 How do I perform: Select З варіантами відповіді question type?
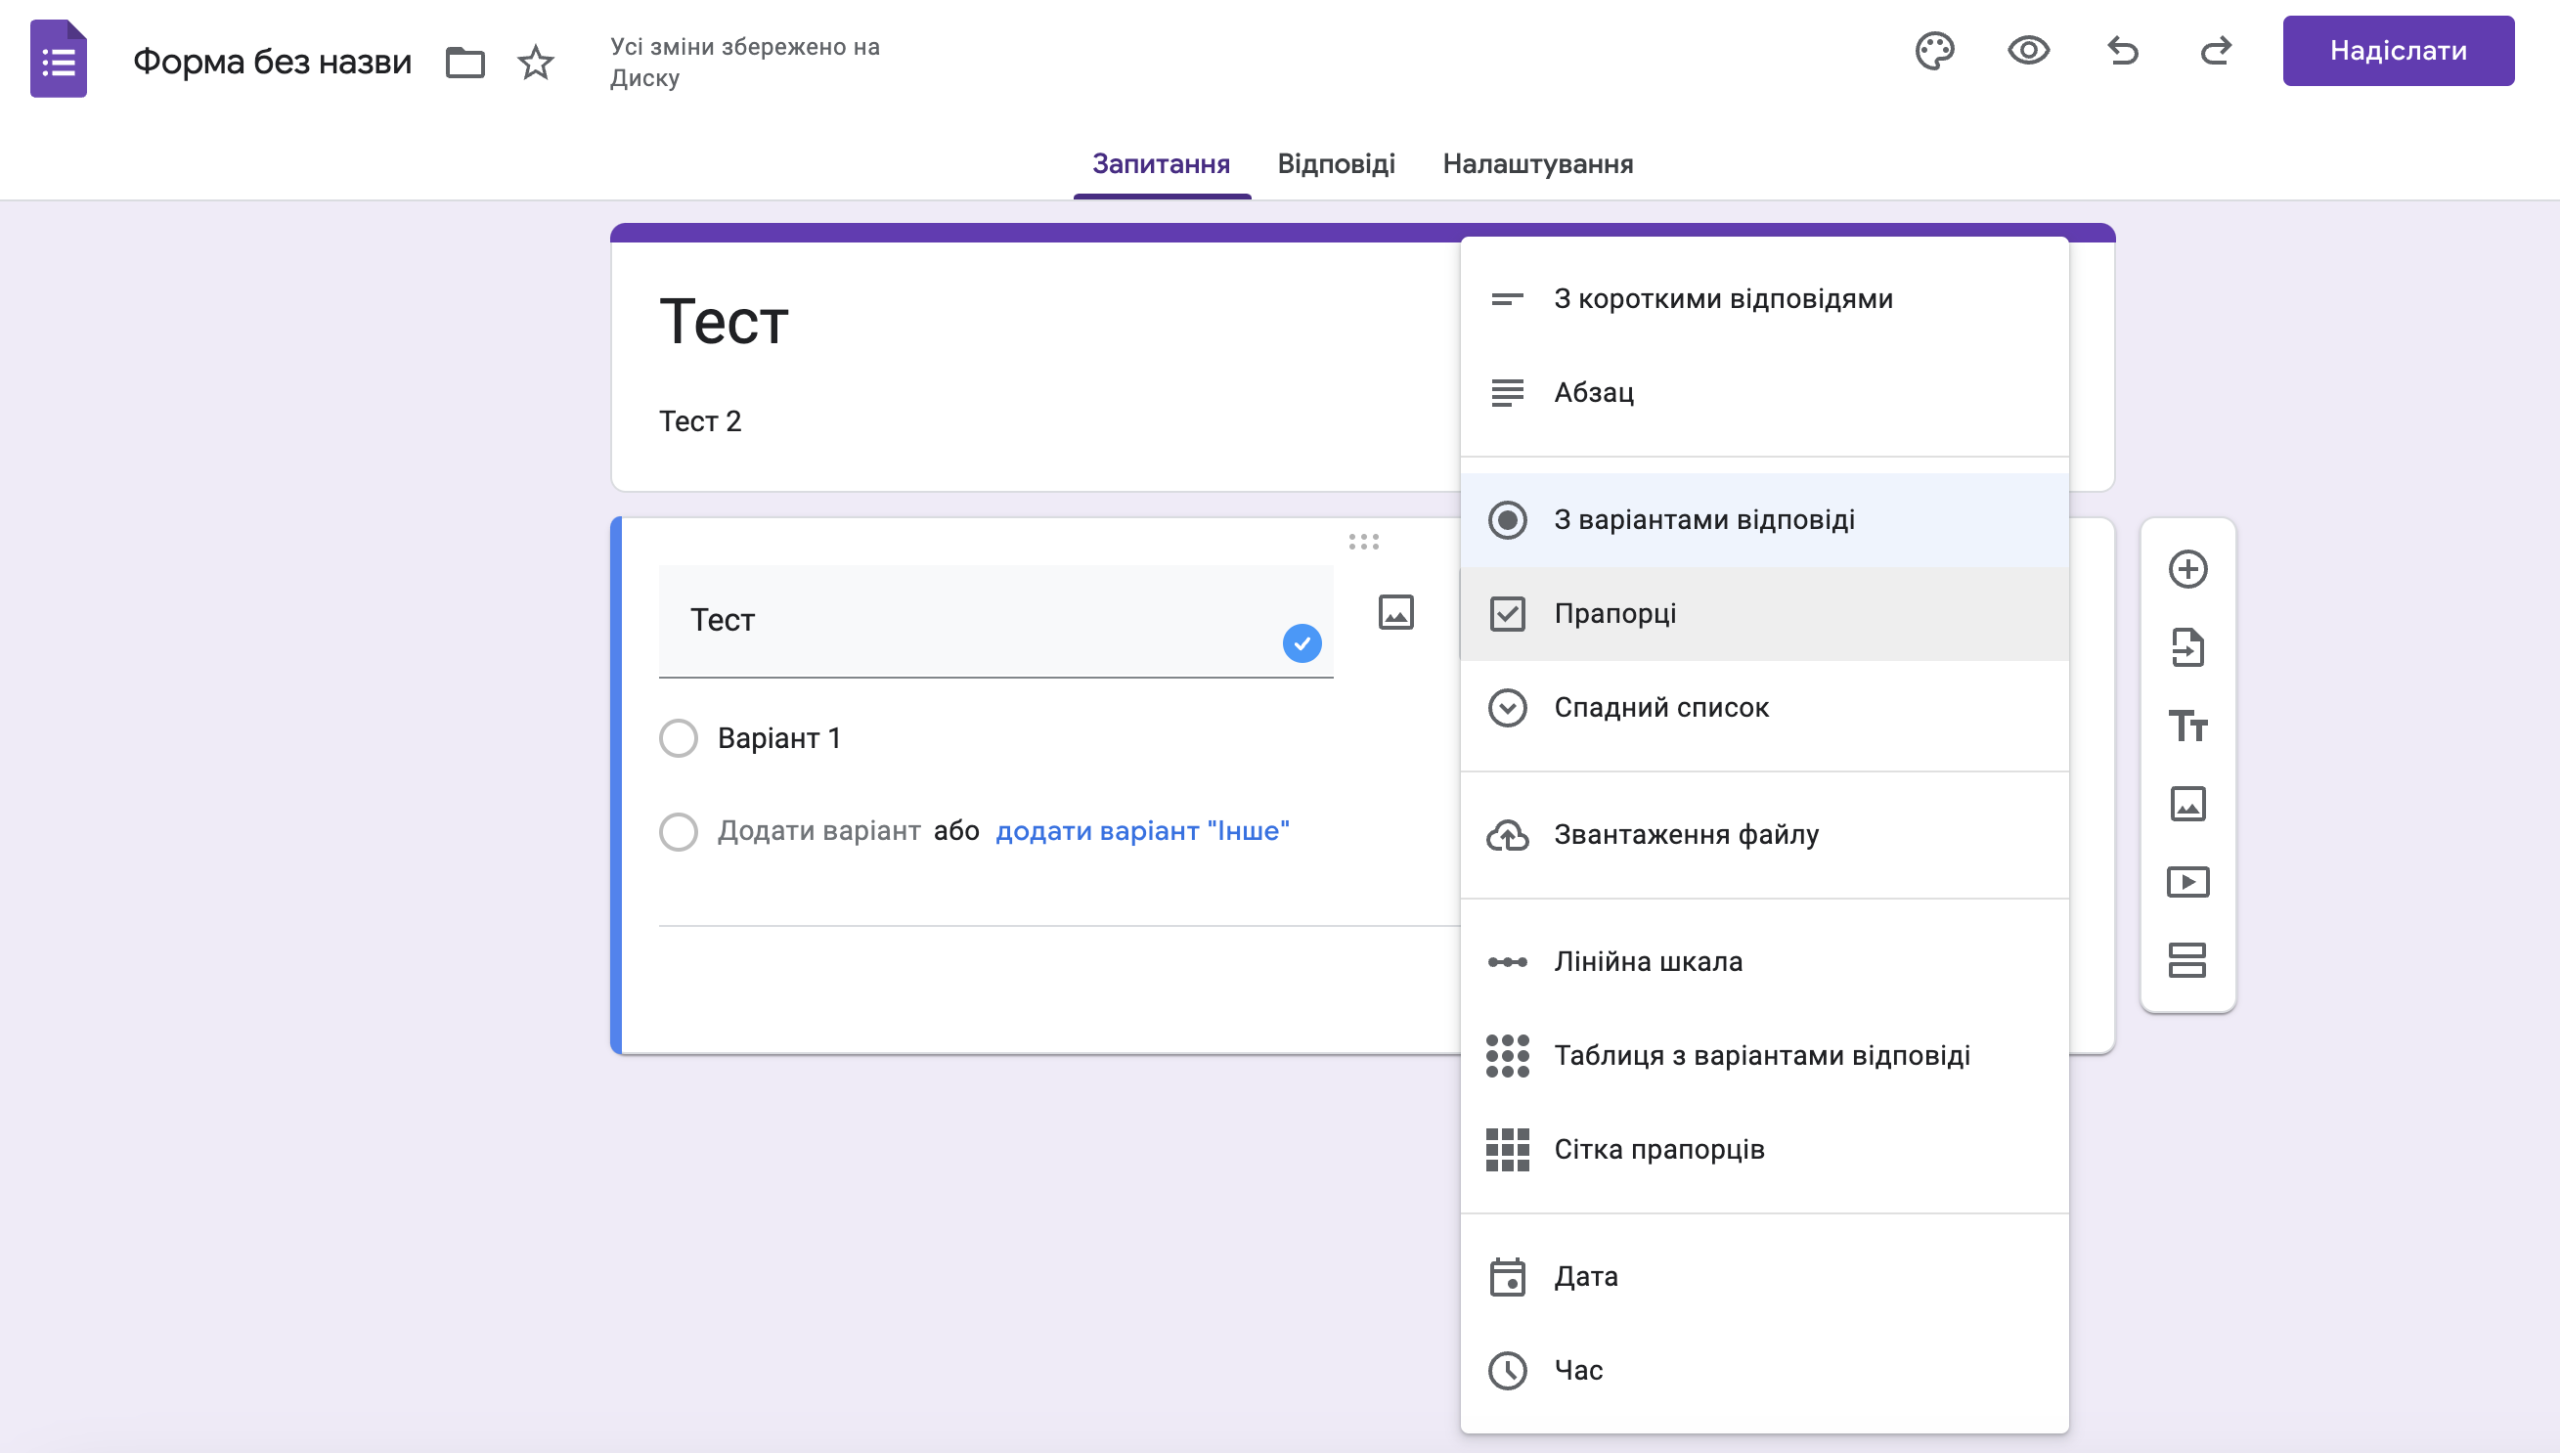tap(1764, 520)
